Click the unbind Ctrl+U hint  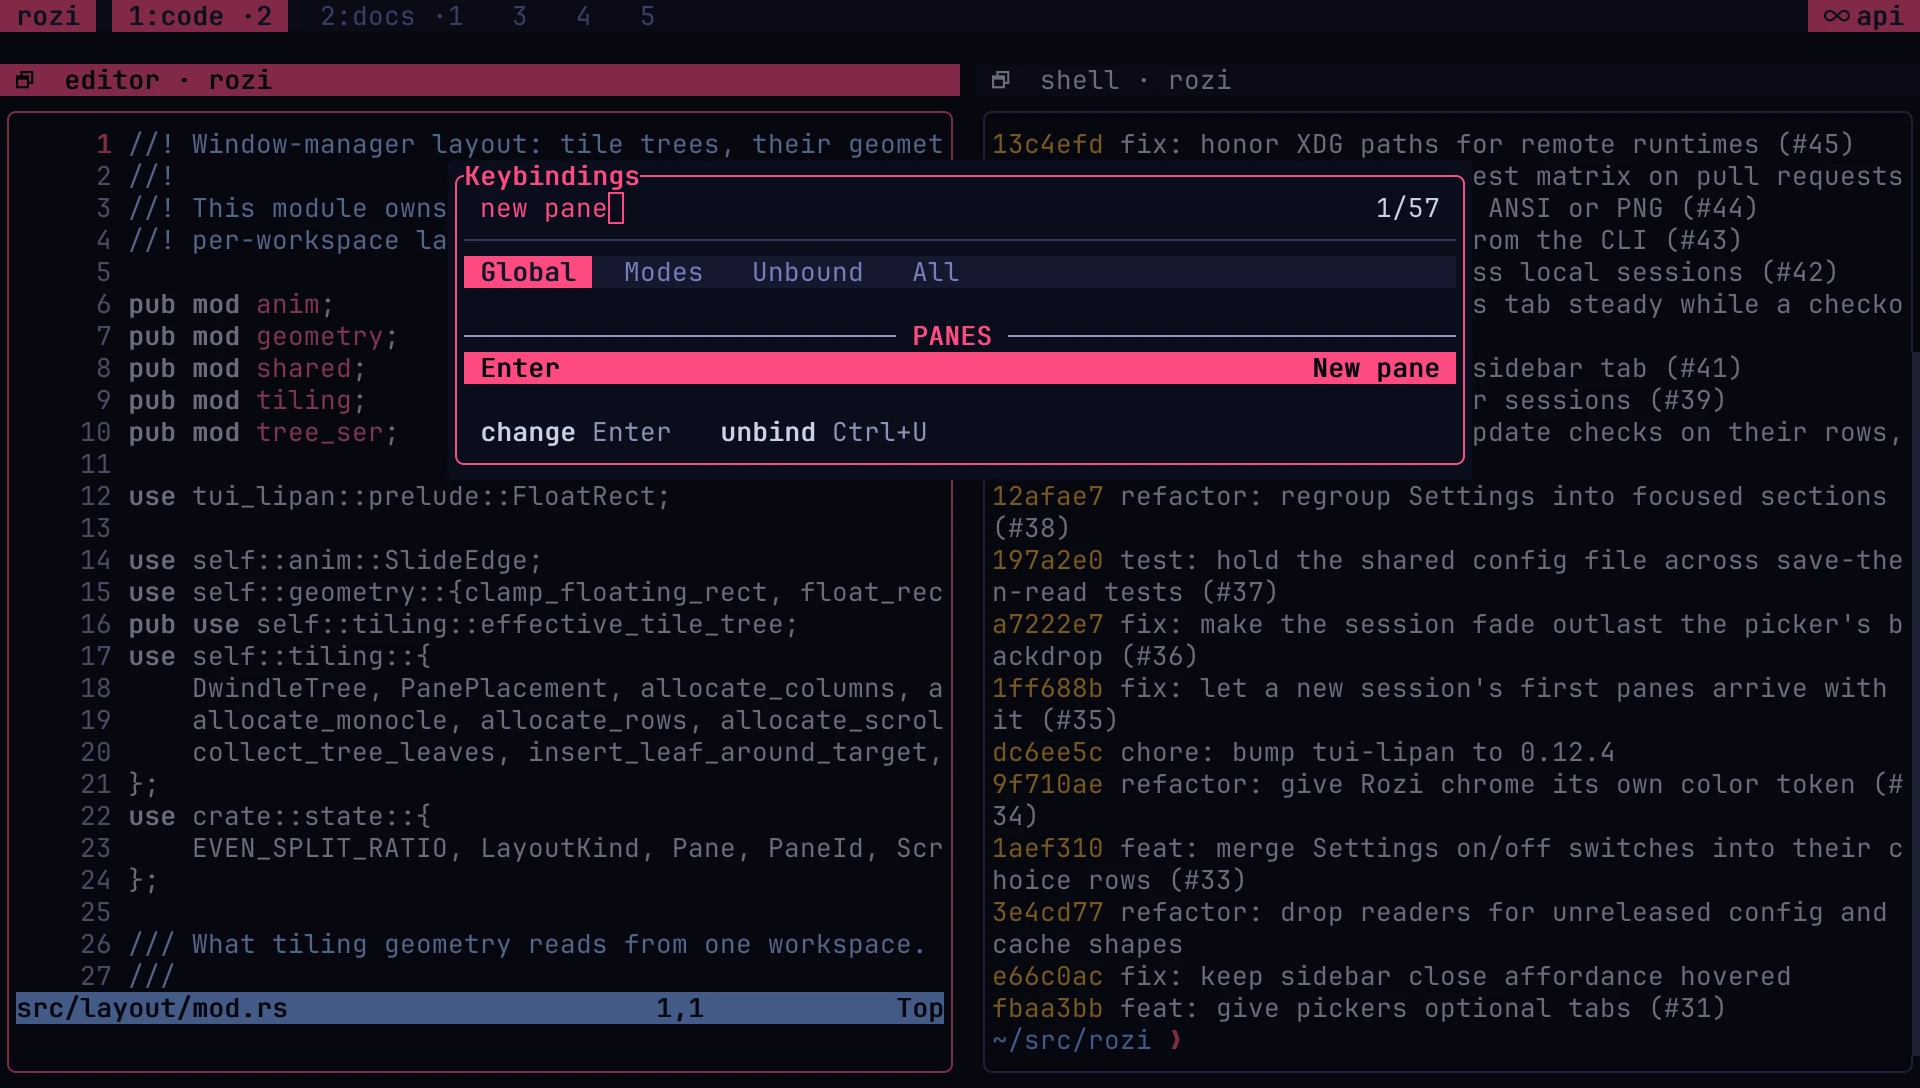823,432
